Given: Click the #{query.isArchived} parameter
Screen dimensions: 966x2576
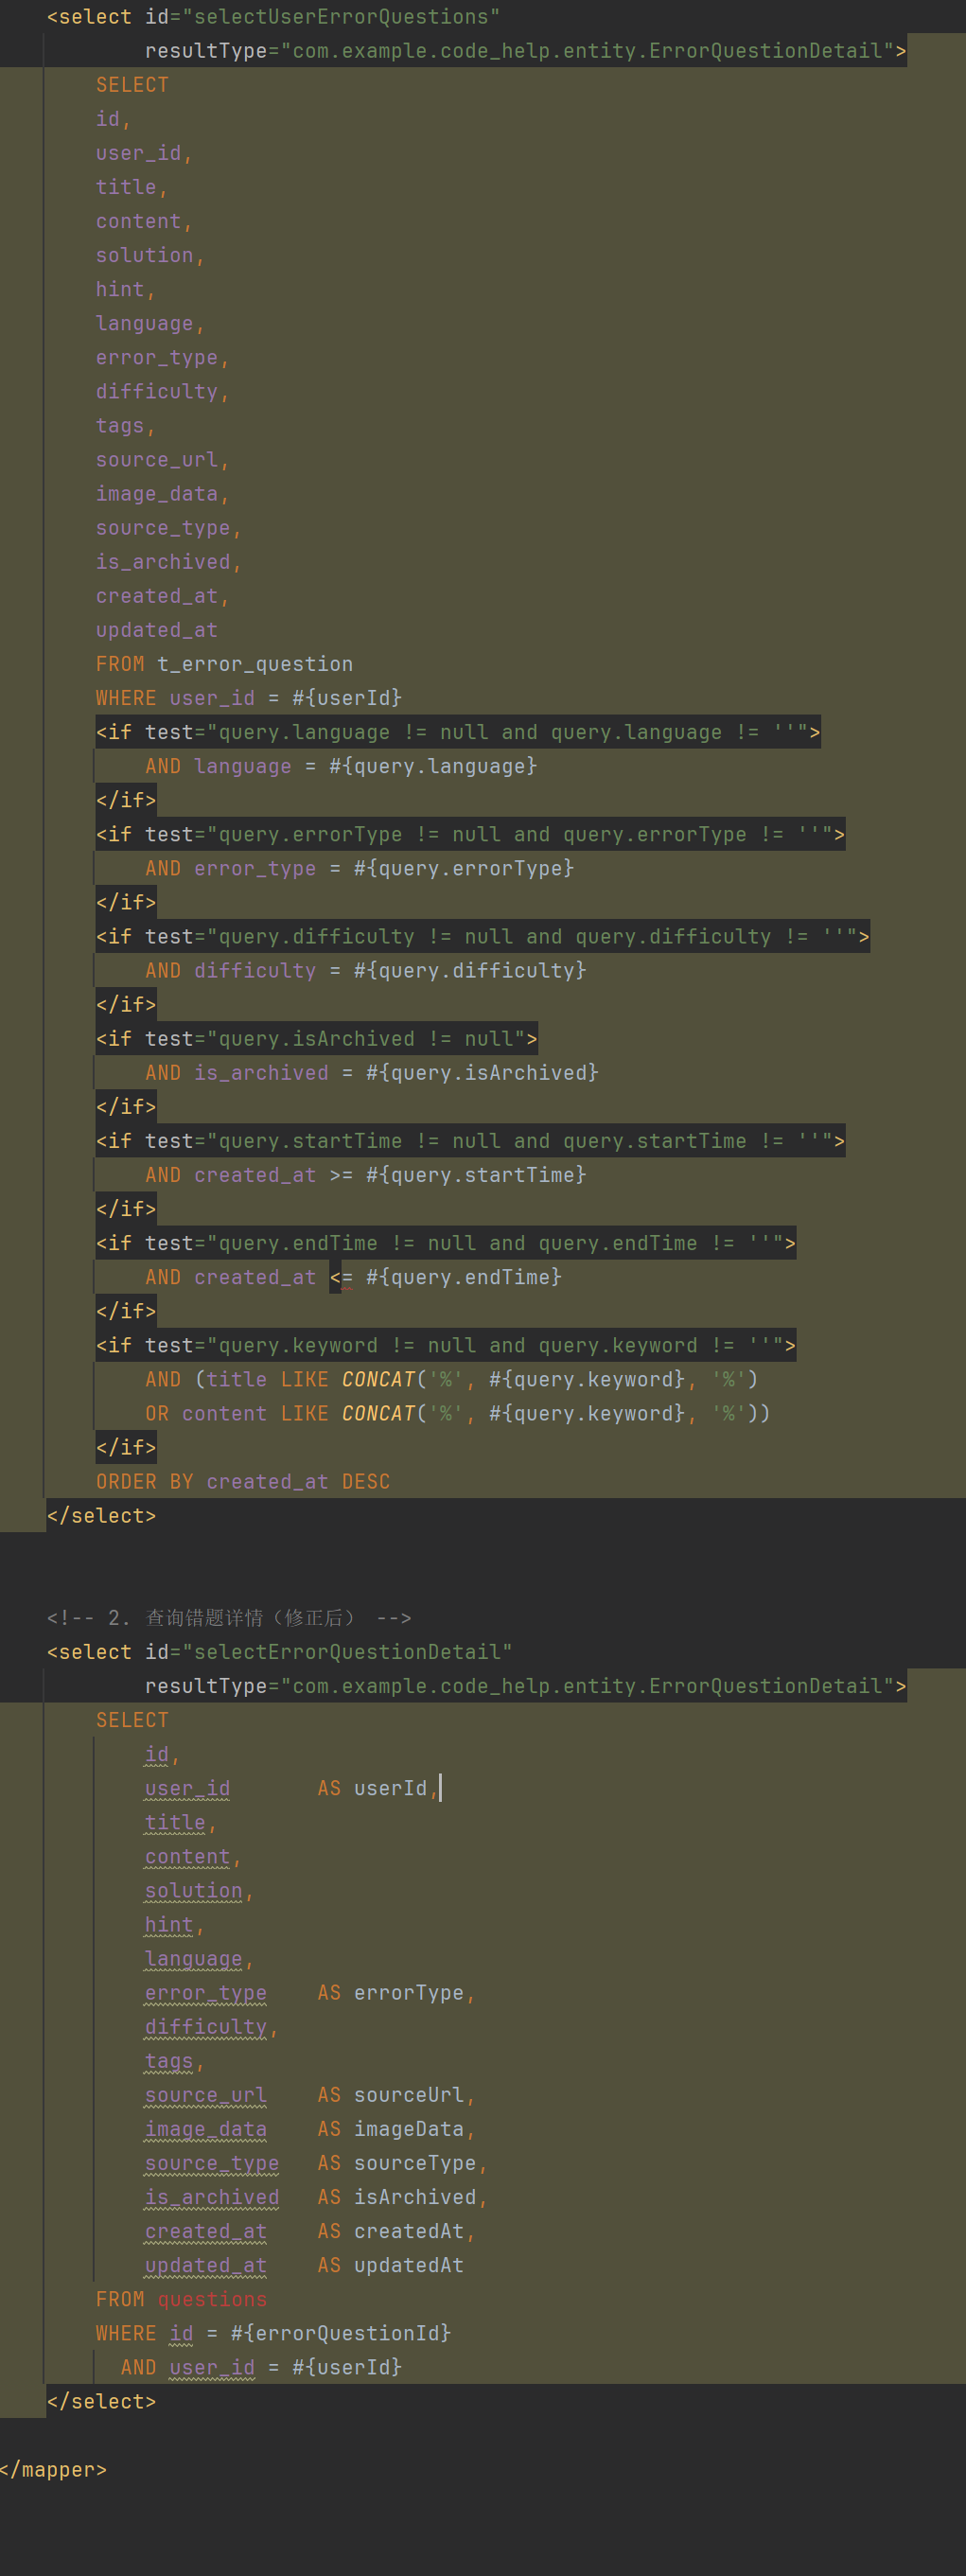Looking at the screenshot, I should 482,1073.
